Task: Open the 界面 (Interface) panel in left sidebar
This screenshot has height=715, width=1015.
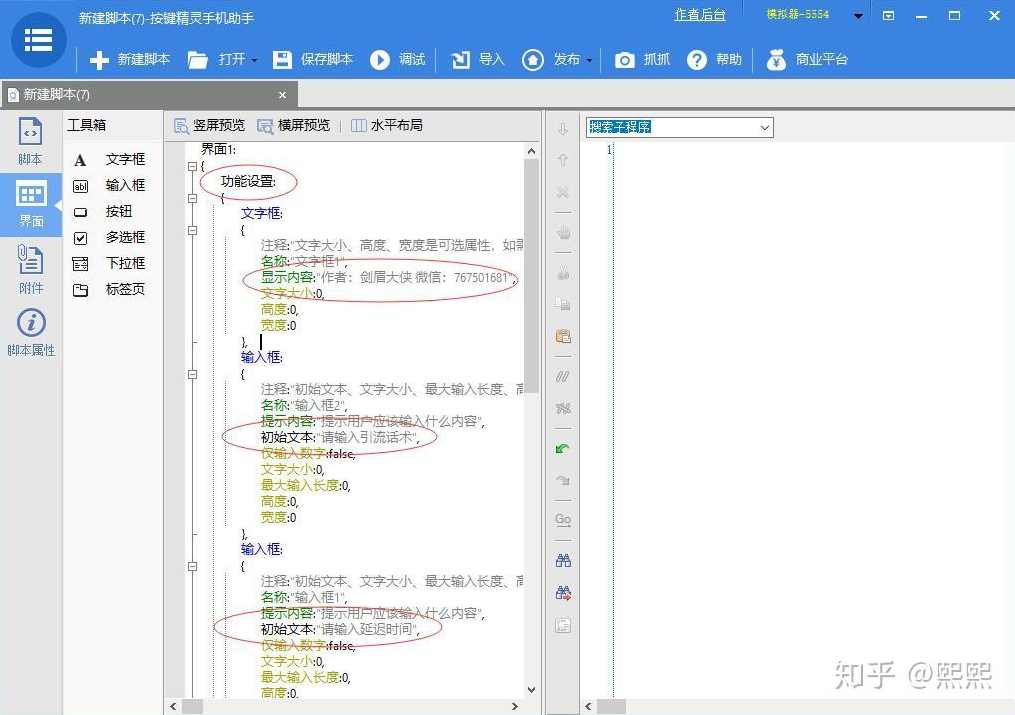Action: (x=29, y=204)
